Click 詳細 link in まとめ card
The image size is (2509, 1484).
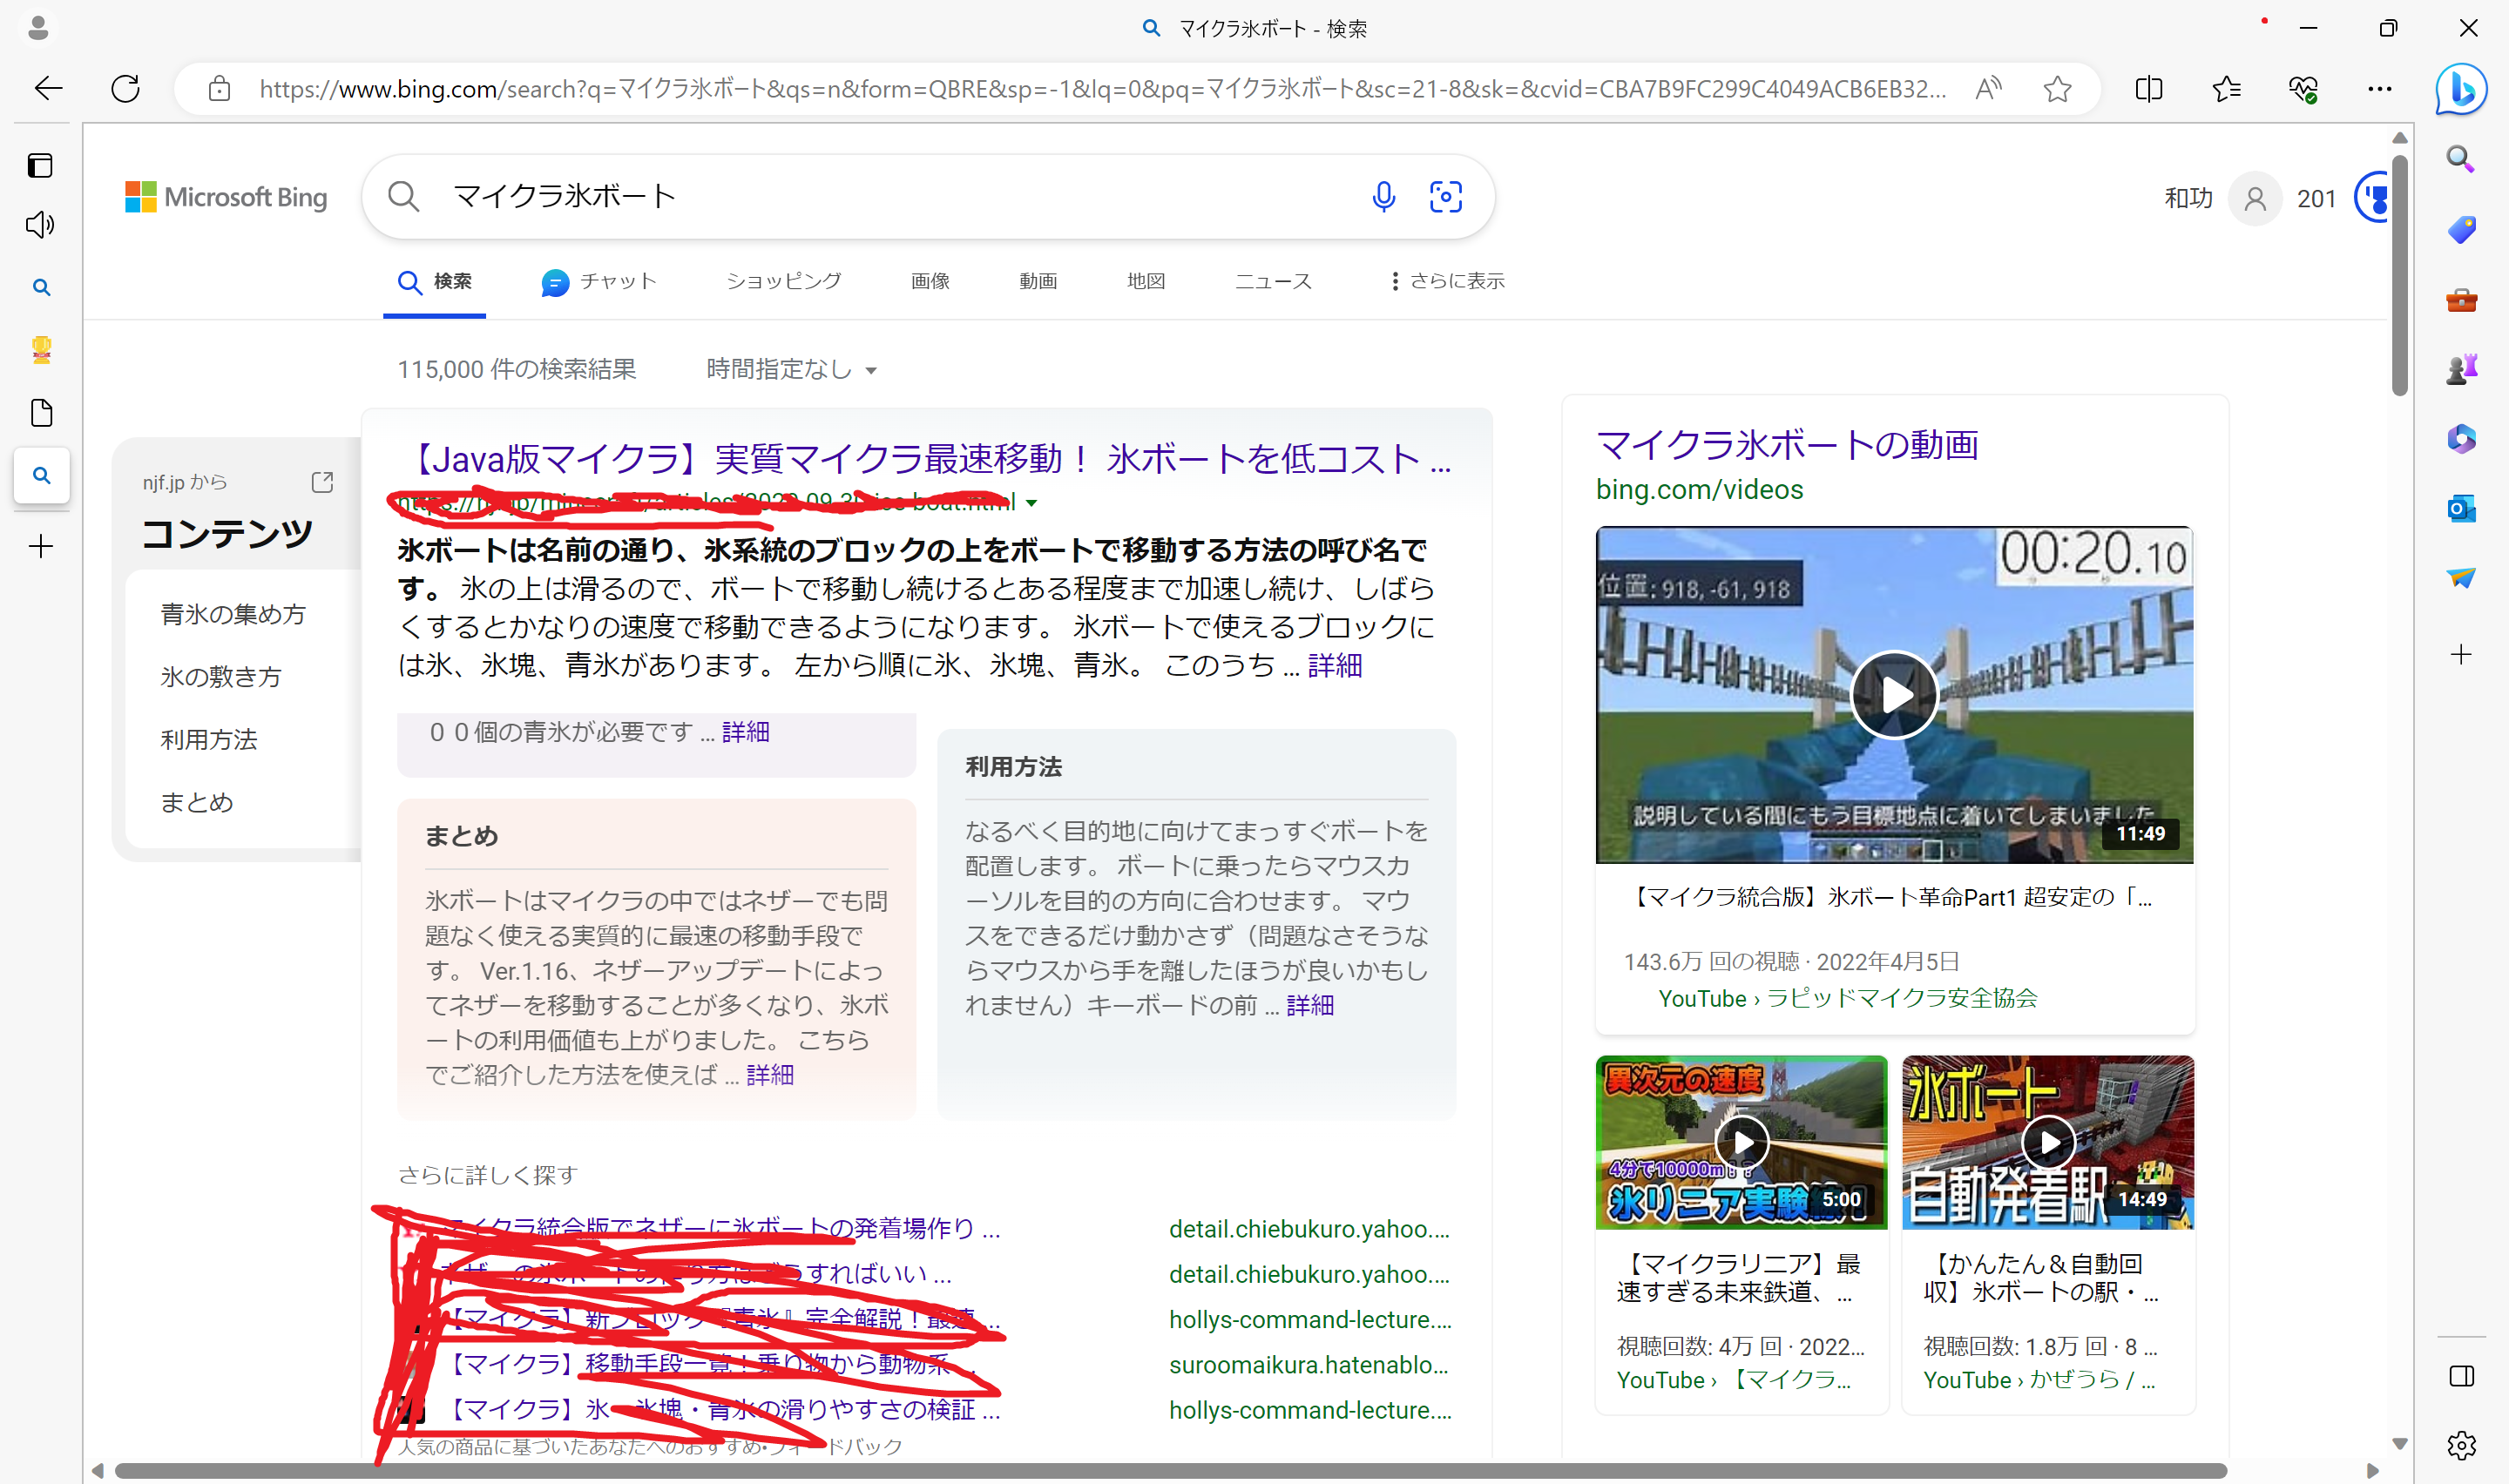click(770, 1075)
